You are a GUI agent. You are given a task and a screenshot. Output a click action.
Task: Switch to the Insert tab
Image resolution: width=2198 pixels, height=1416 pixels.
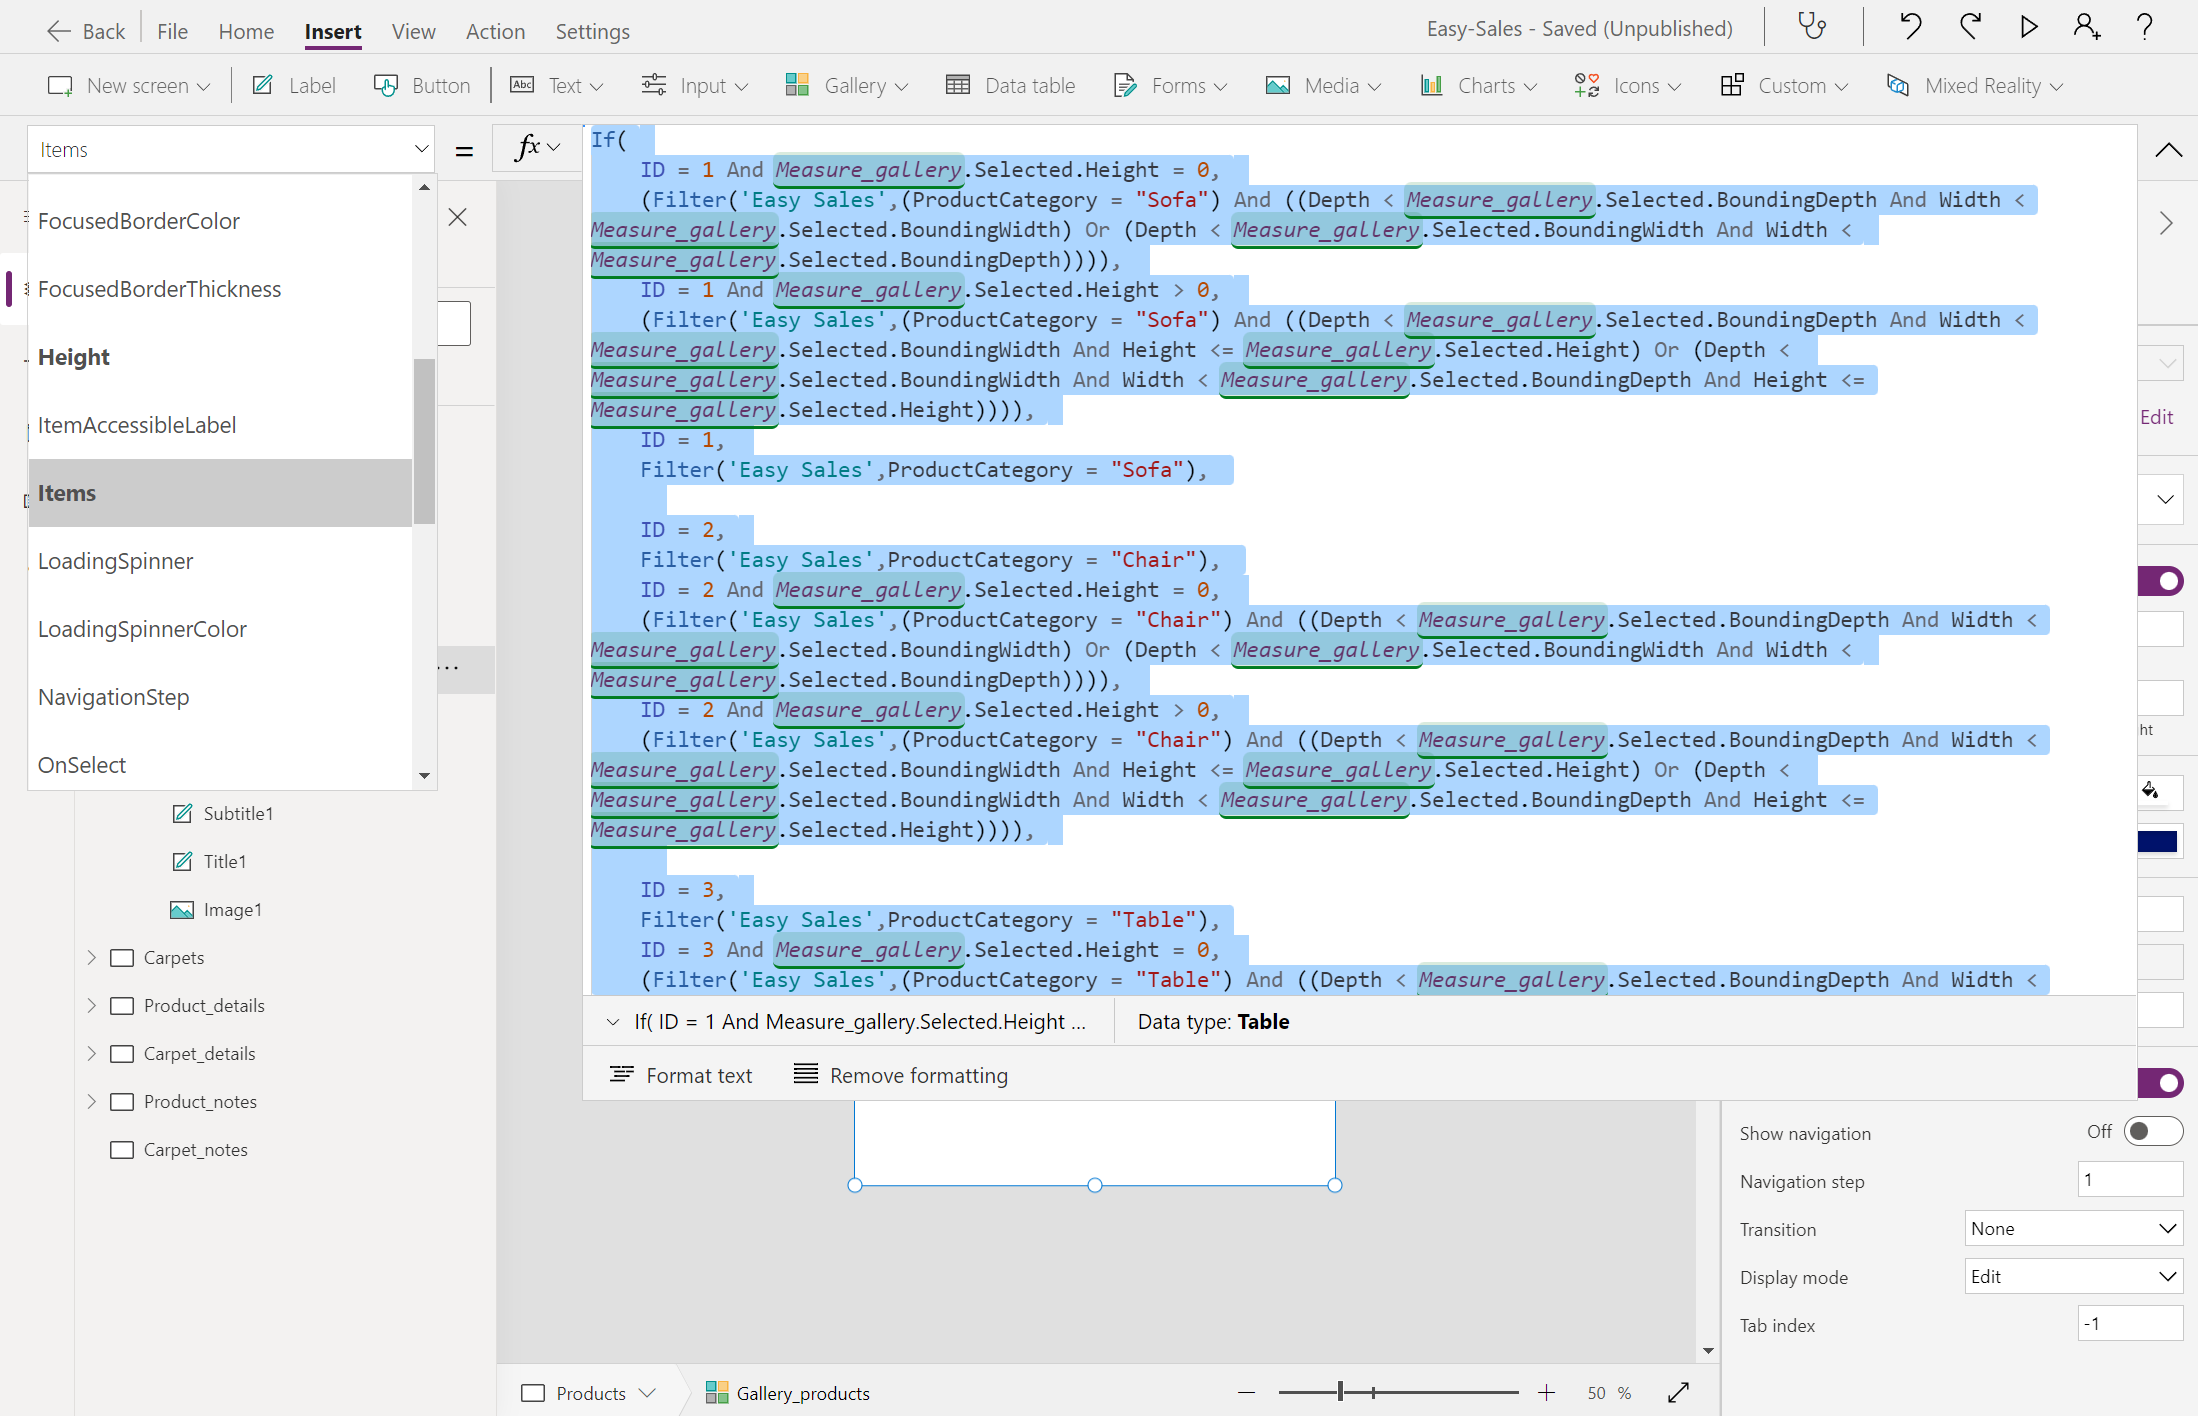333,31
